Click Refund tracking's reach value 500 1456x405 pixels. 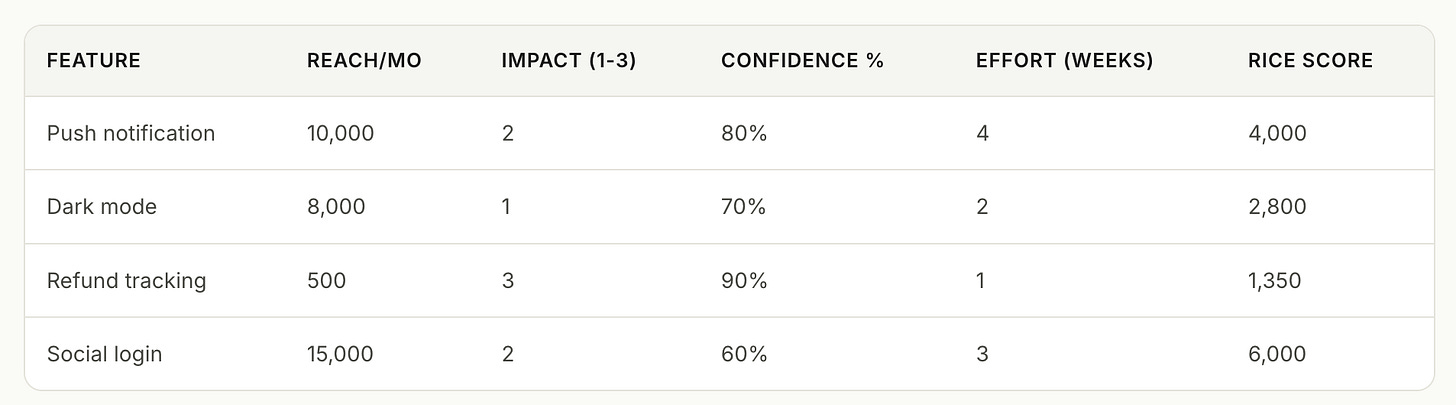pos(326,281)
